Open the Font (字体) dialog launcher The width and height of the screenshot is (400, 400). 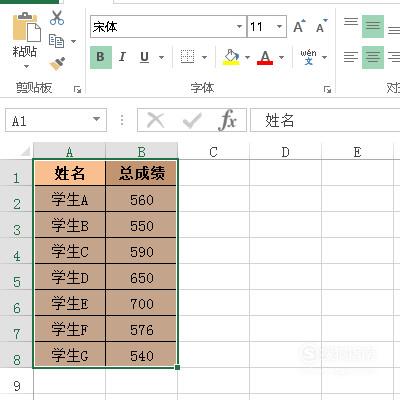(328, 89)
